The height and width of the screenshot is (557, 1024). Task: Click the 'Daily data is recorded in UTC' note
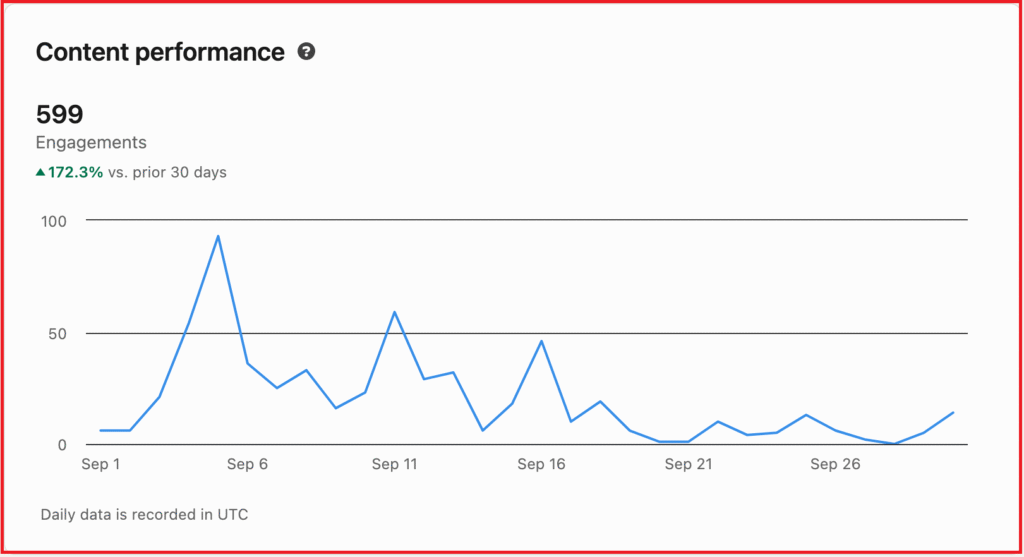(144, 515)
